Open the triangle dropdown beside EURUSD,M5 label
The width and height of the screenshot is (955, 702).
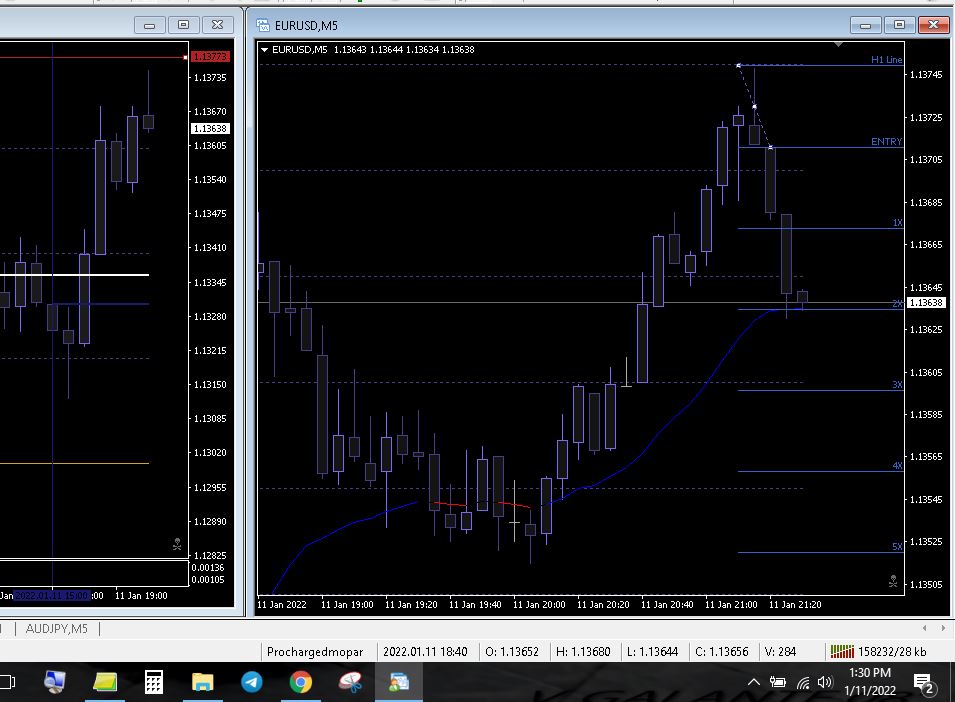tap(264, 49)
